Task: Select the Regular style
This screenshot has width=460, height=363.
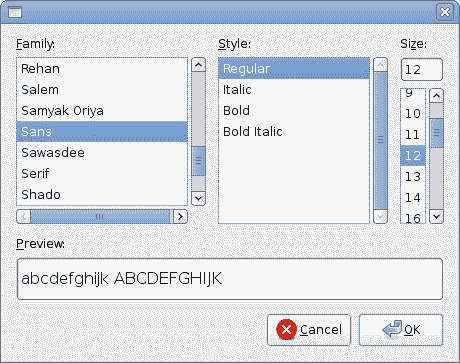Action: point(294,69)
